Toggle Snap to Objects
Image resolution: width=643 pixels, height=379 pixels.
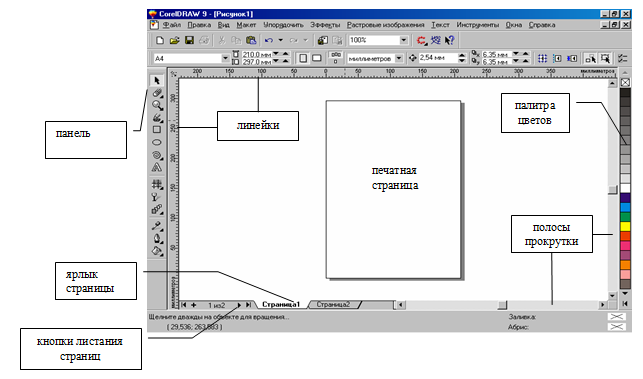(x=572, y=59)
